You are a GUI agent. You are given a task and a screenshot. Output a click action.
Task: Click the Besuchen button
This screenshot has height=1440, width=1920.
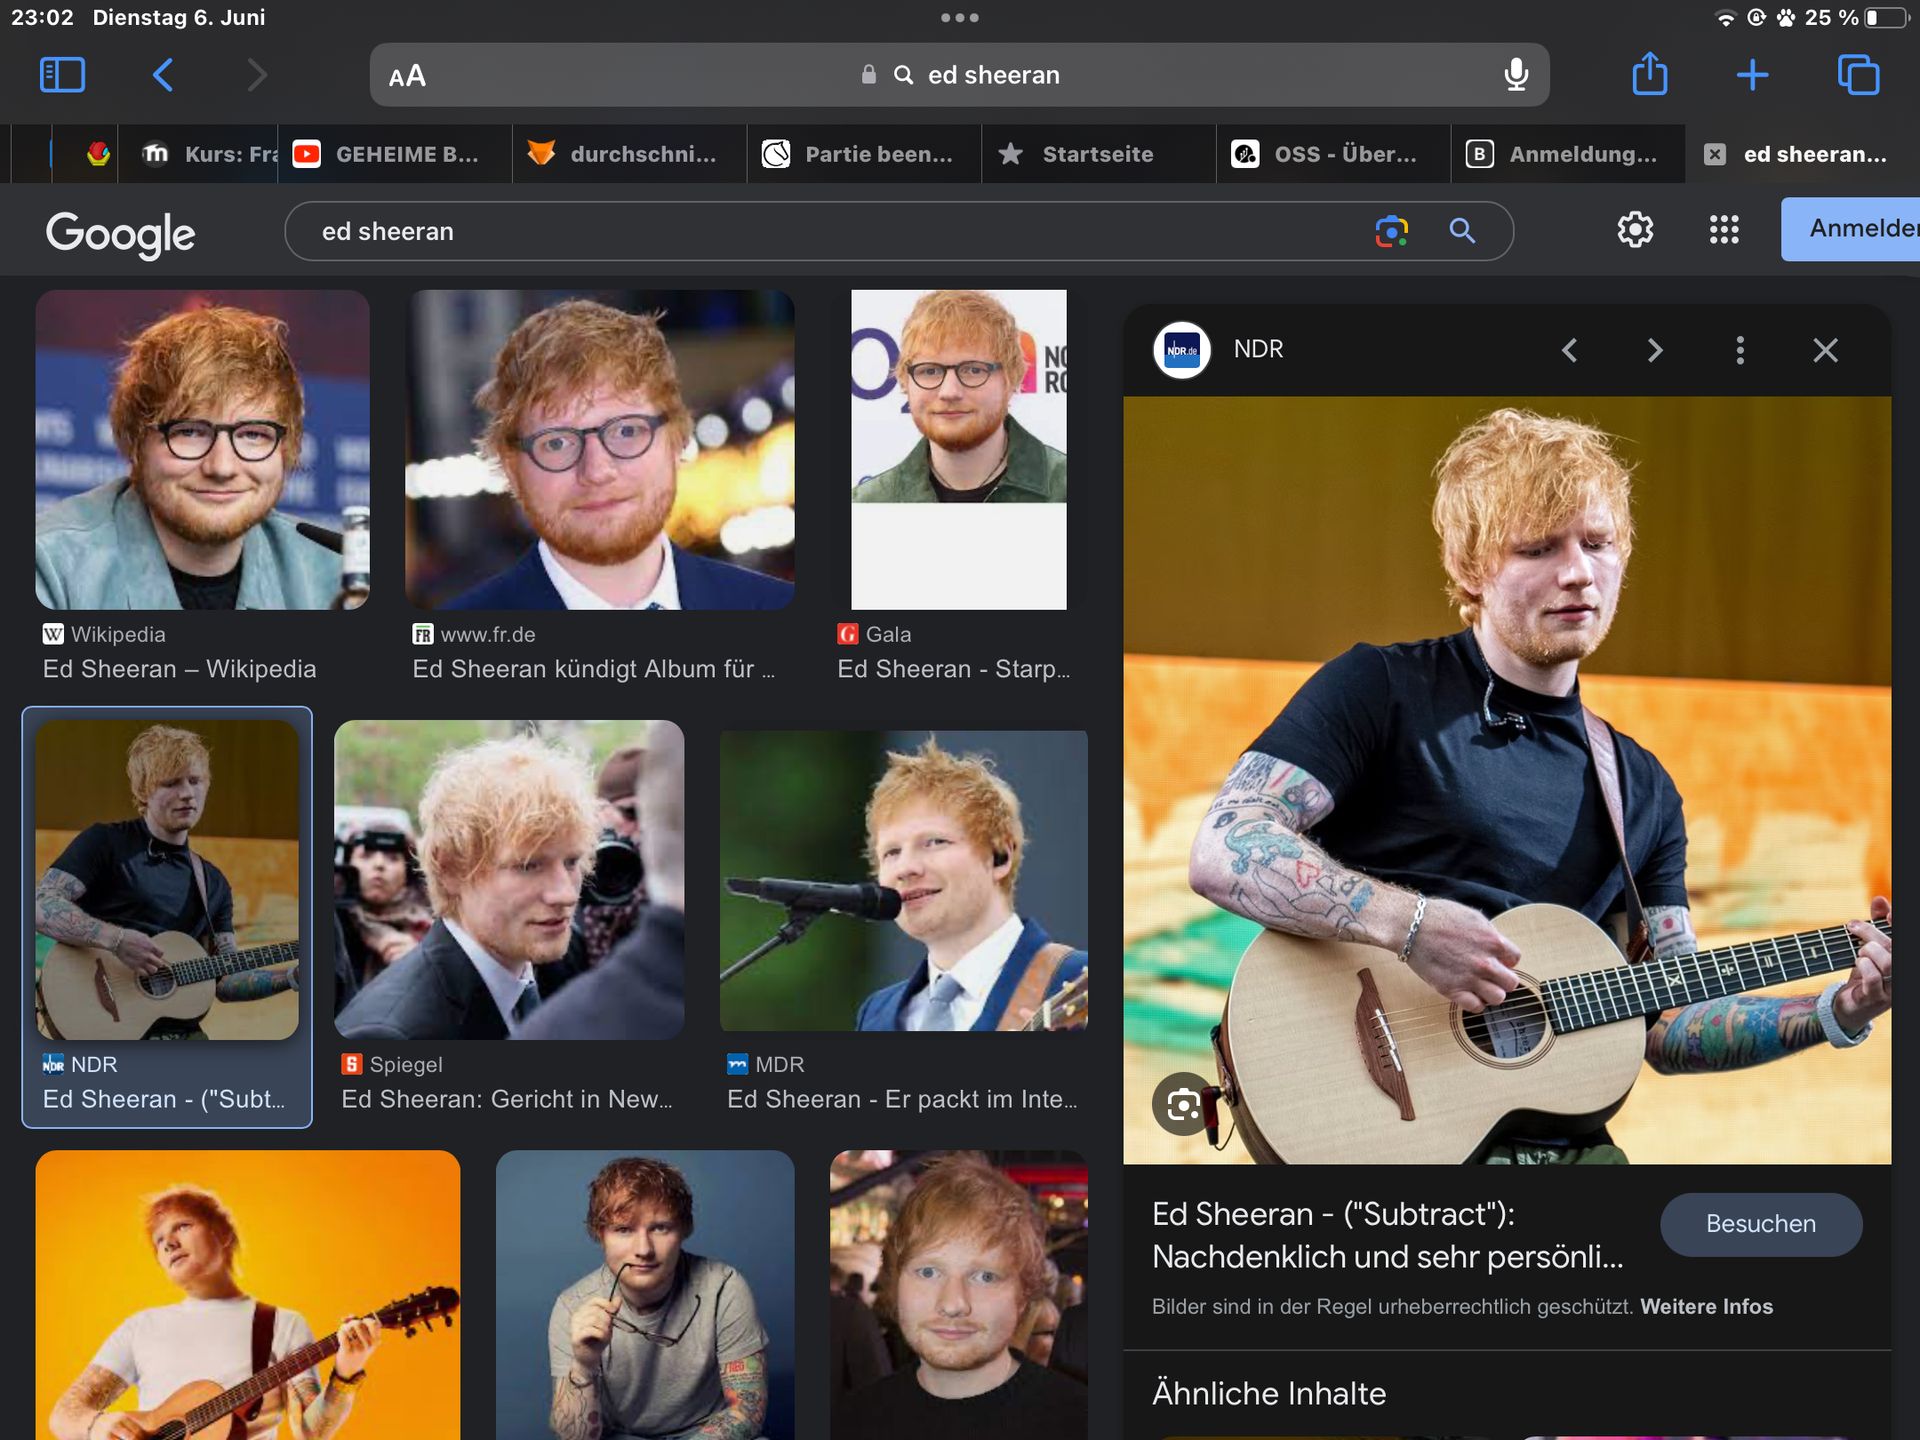coord(1760,1224)
